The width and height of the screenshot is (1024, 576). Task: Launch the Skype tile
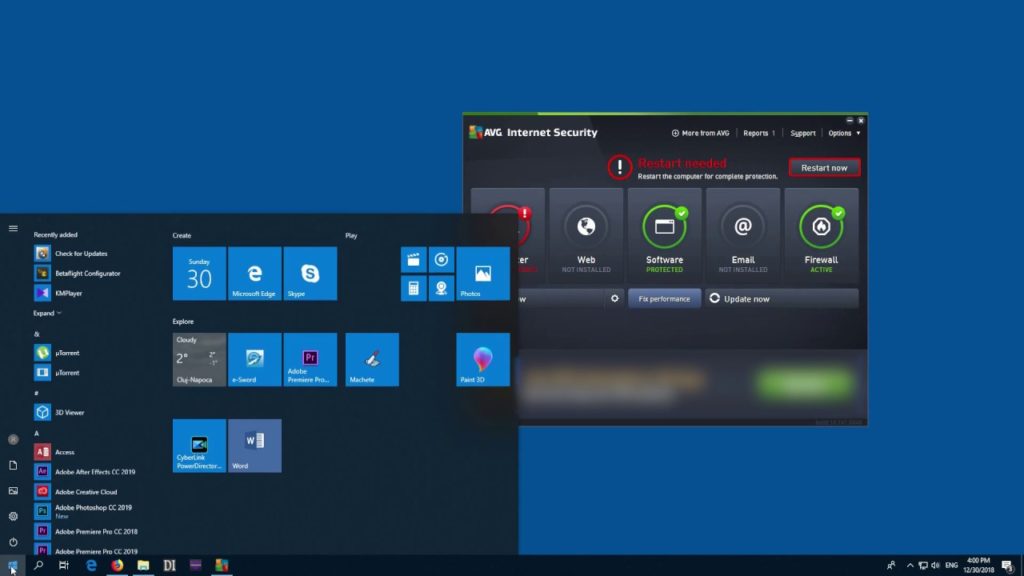click(x=310, y=274)
